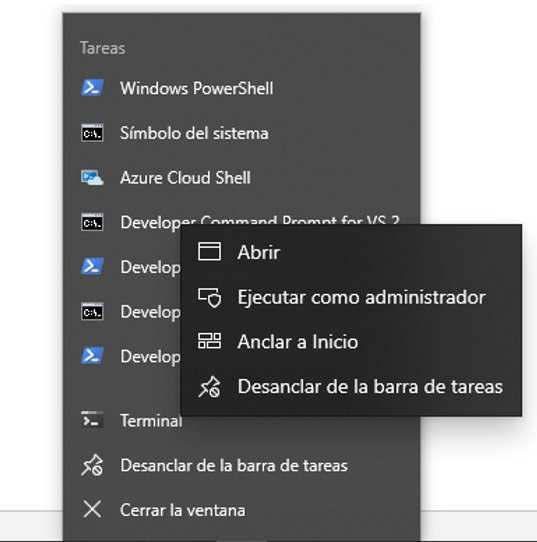This screenshot has width=537, height=542.
Task: Click the Developer Command Prompt cmd icon
Action: (92, 222)
